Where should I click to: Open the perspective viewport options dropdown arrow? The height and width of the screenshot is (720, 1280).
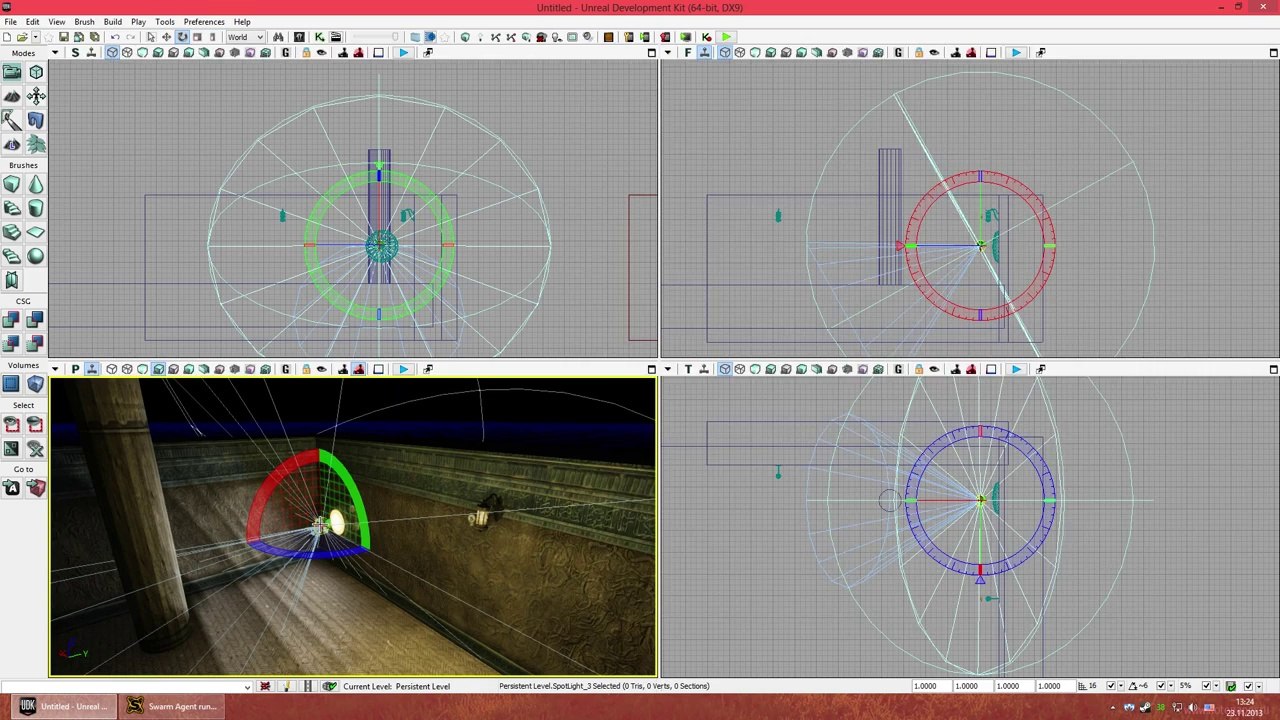[x=54, y=369]
